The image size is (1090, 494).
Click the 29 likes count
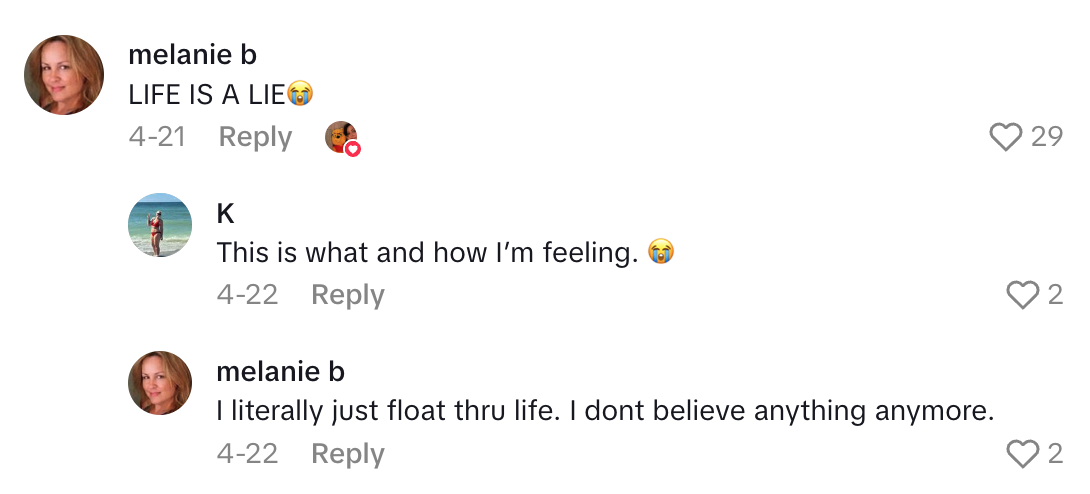tap(1046, 137)
